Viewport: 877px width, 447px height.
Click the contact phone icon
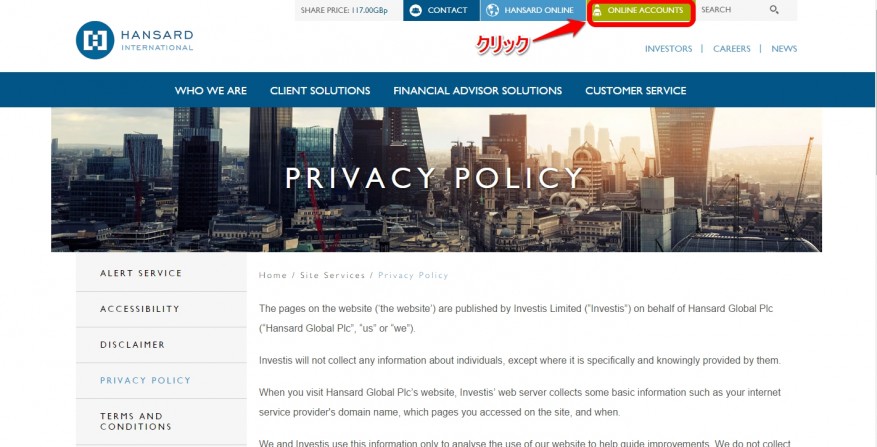tap(416, 10)
